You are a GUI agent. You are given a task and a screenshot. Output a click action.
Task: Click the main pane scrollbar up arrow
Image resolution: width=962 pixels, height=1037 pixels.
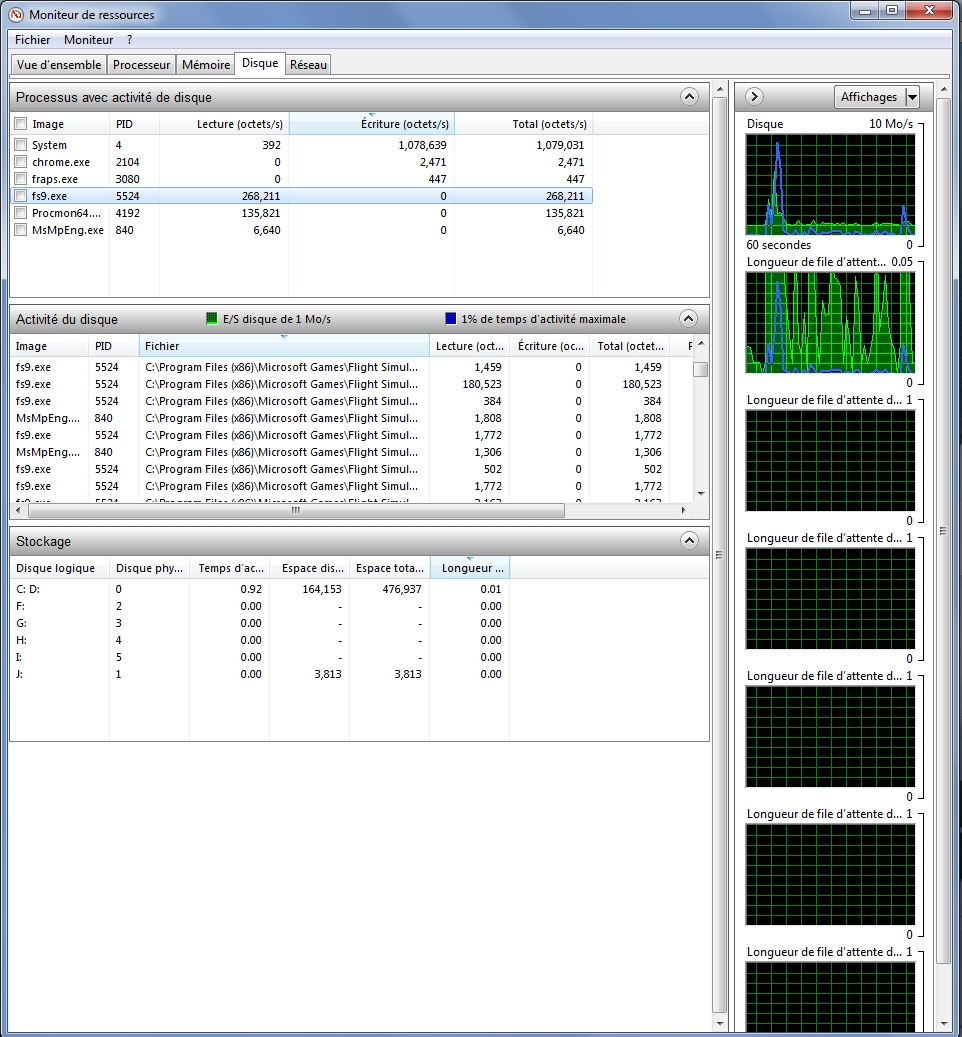720,89
